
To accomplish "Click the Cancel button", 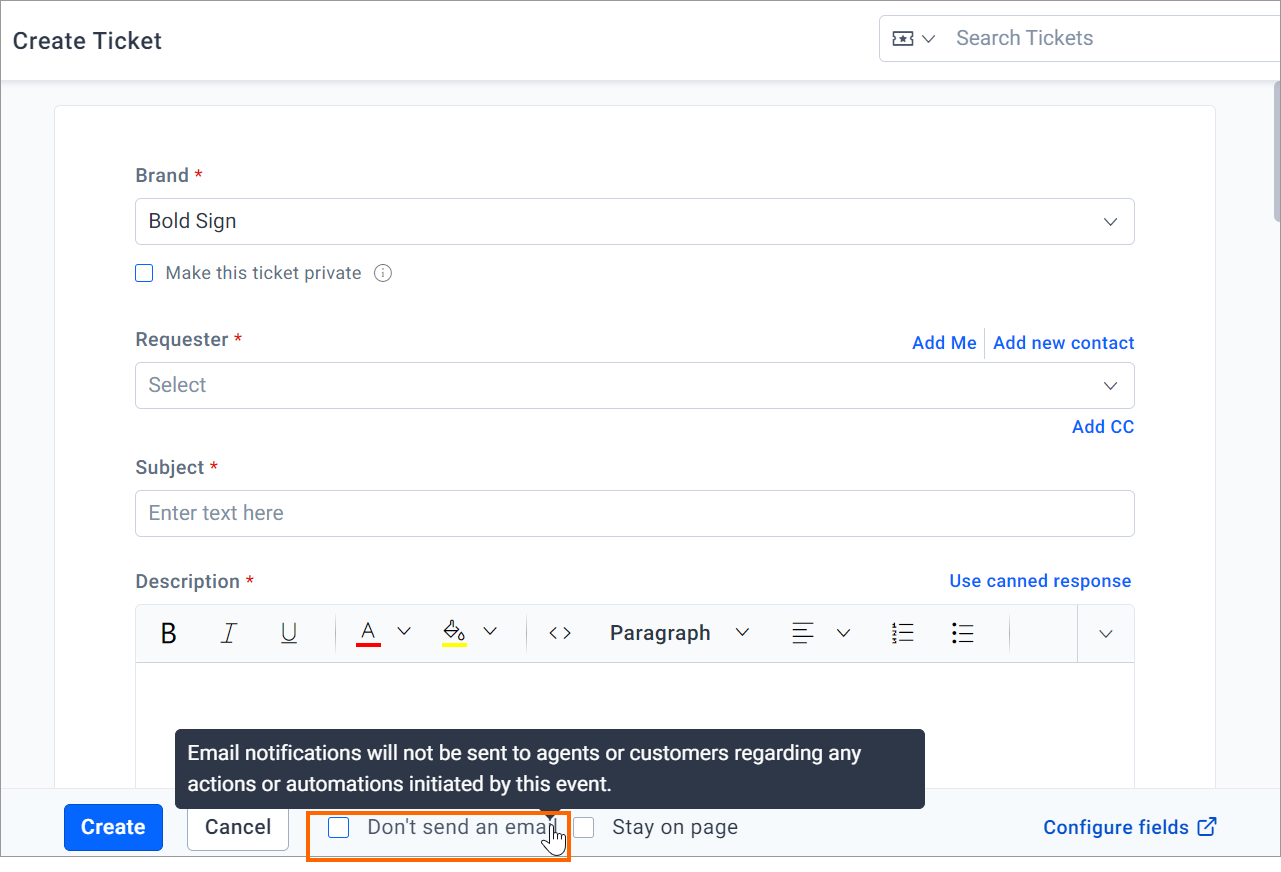I will [x=238, y=827].
